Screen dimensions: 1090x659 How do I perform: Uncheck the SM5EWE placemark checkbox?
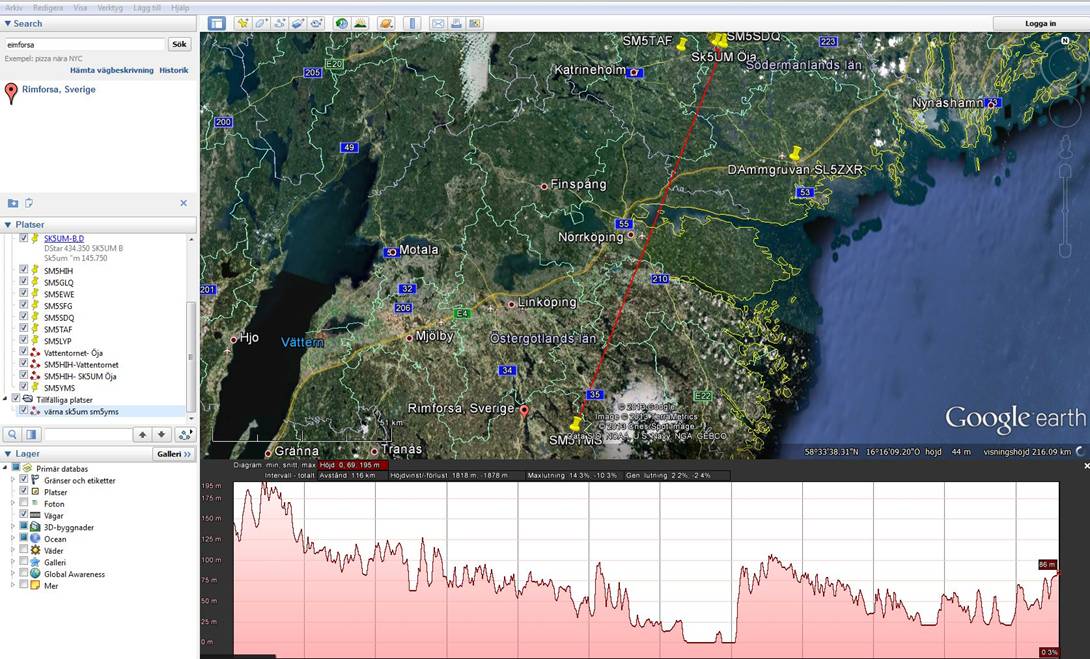(x=24, y=293)
